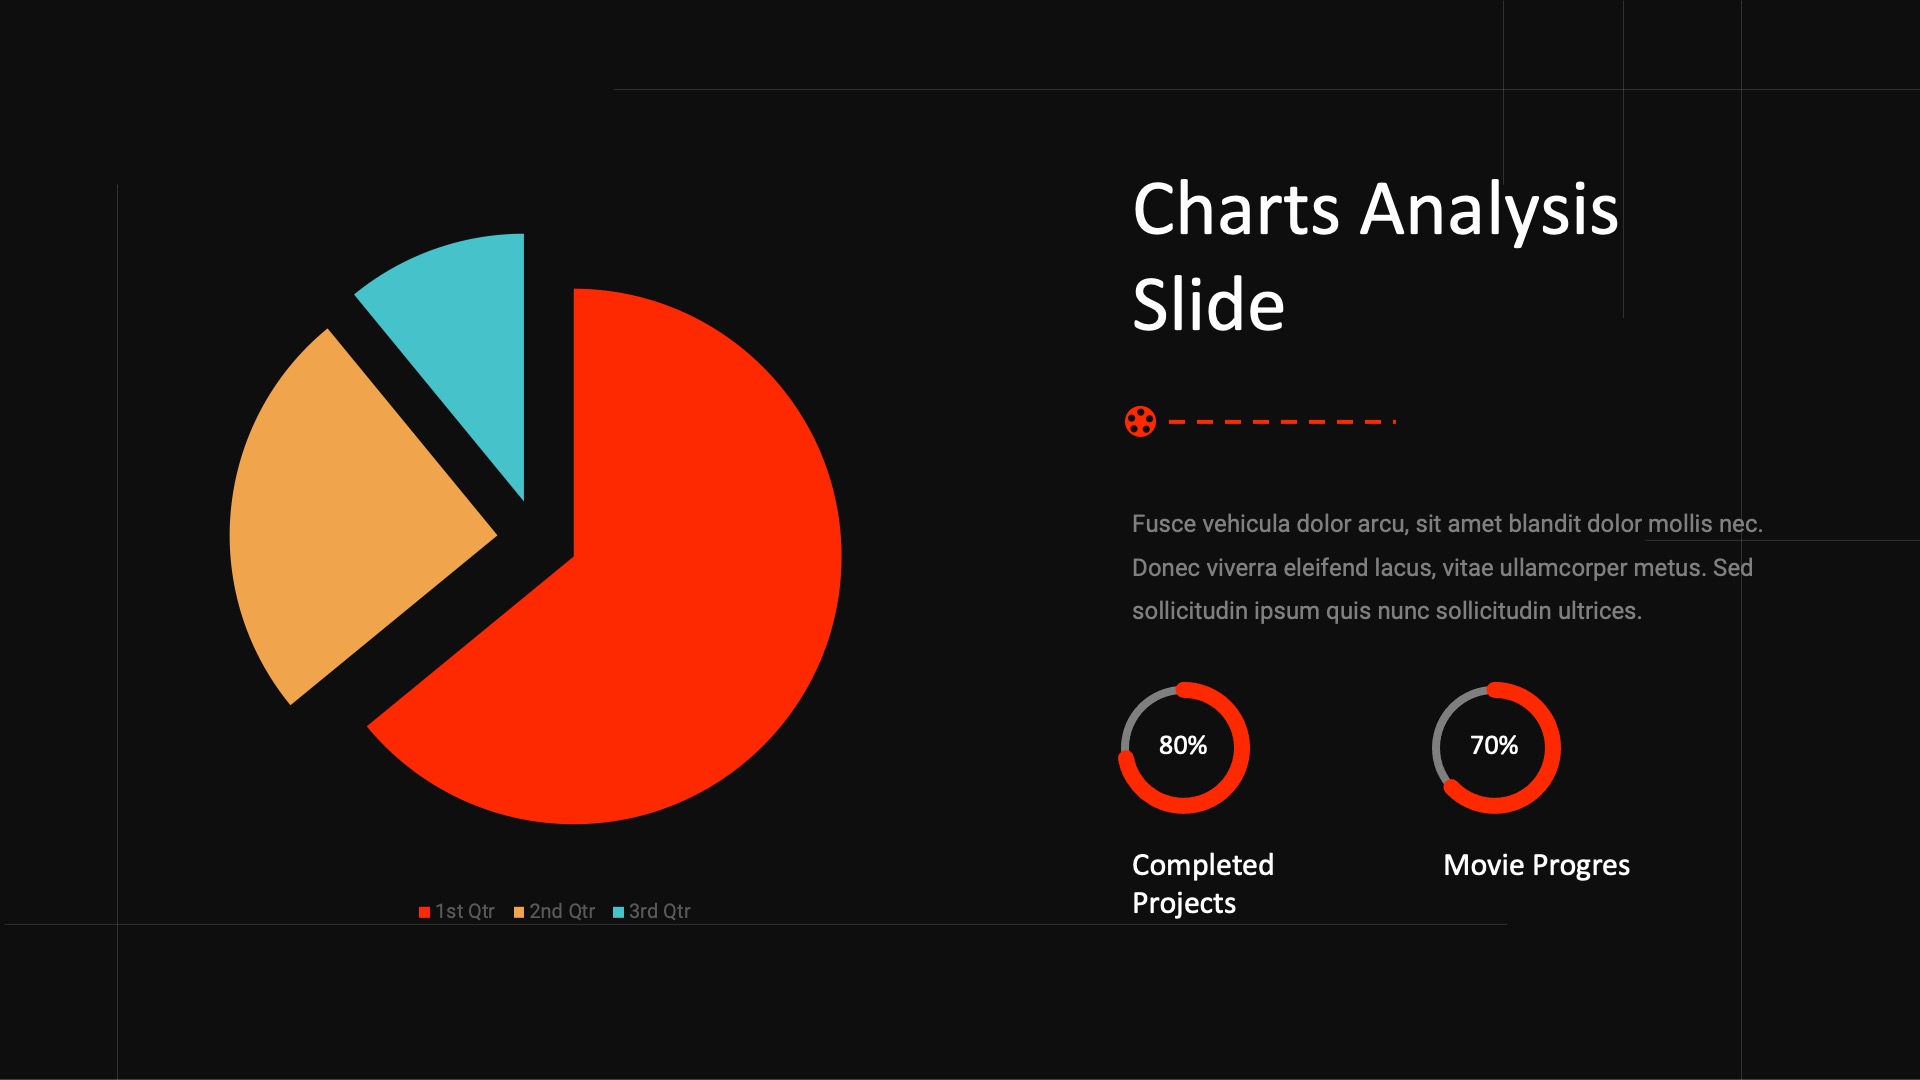Select the teal 3rd Qtr legend swatch

618,912
